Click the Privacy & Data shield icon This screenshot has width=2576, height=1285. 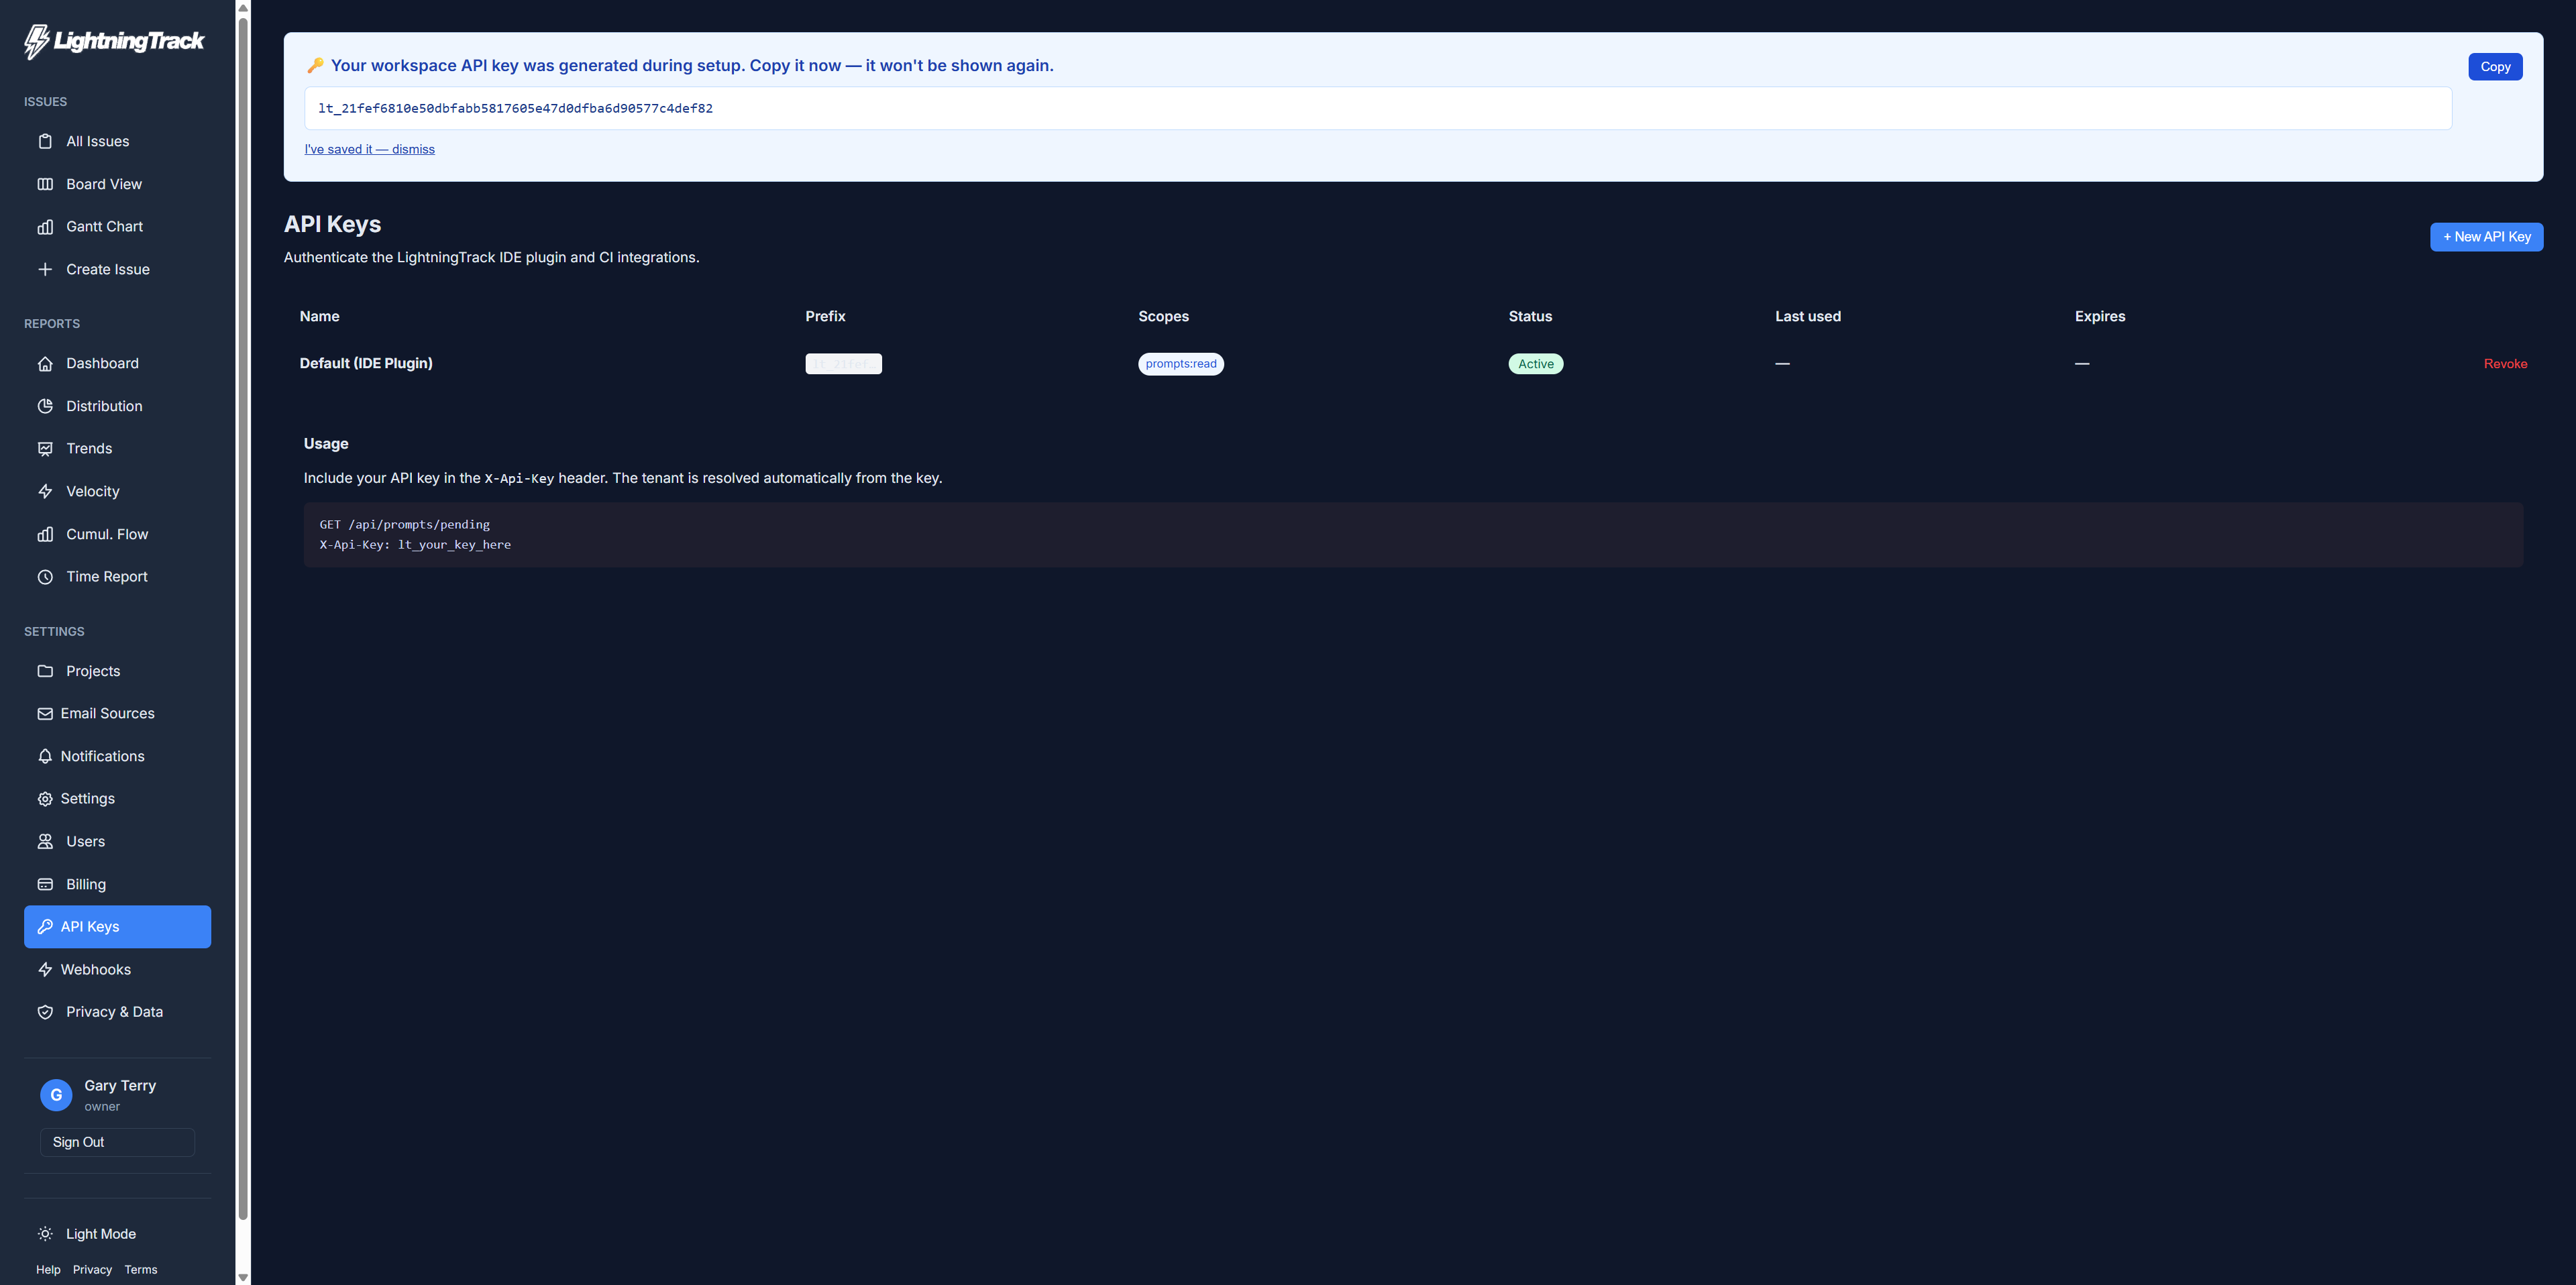coord(45,1011)
